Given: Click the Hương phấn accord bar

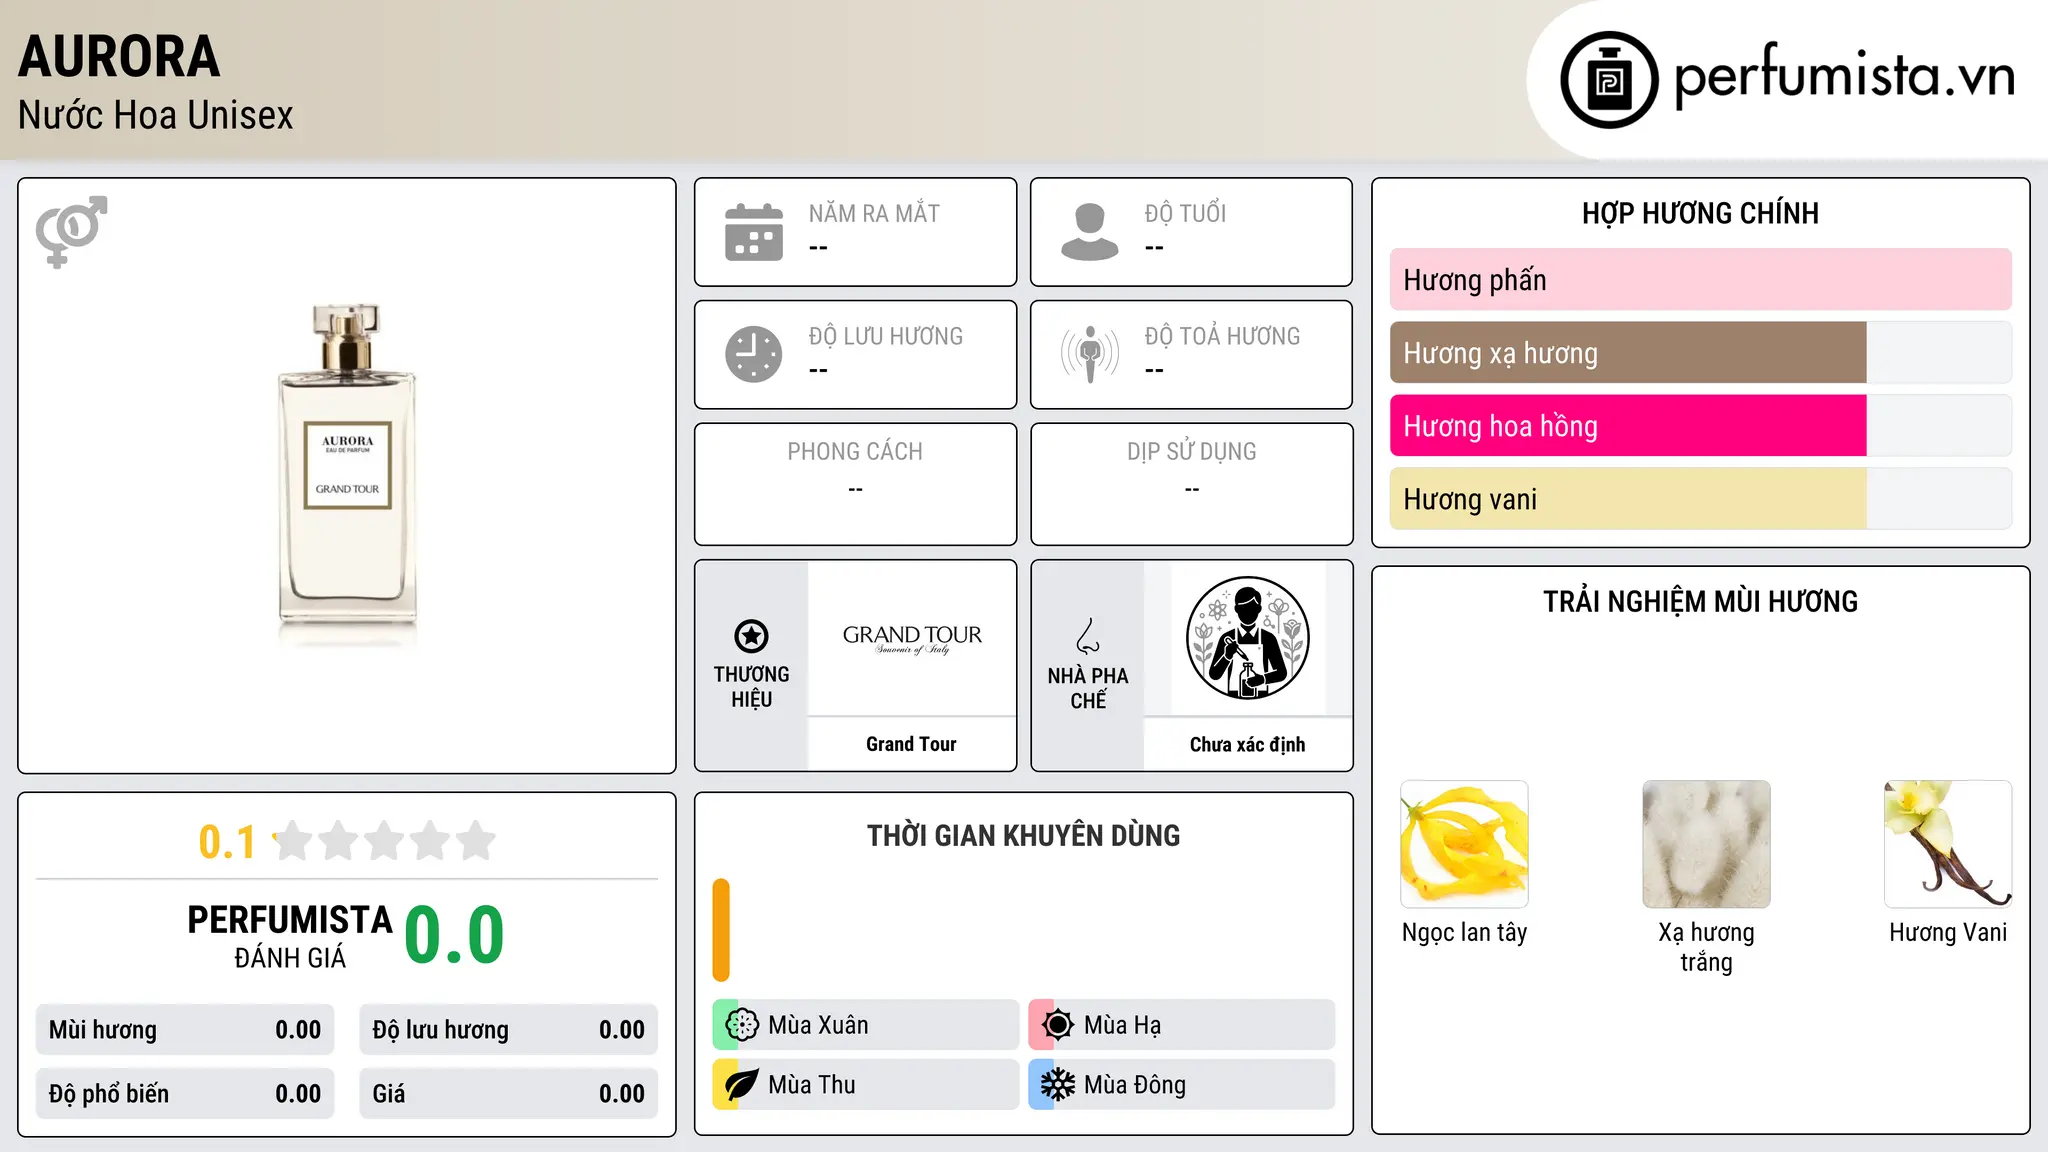Looking at the screenshot, I should (x=1700, y=280).
